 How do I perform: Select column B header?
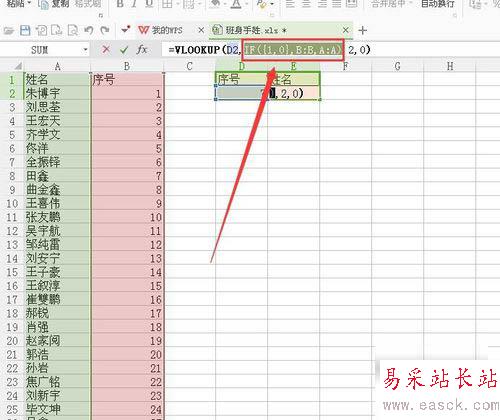point(127,66)
